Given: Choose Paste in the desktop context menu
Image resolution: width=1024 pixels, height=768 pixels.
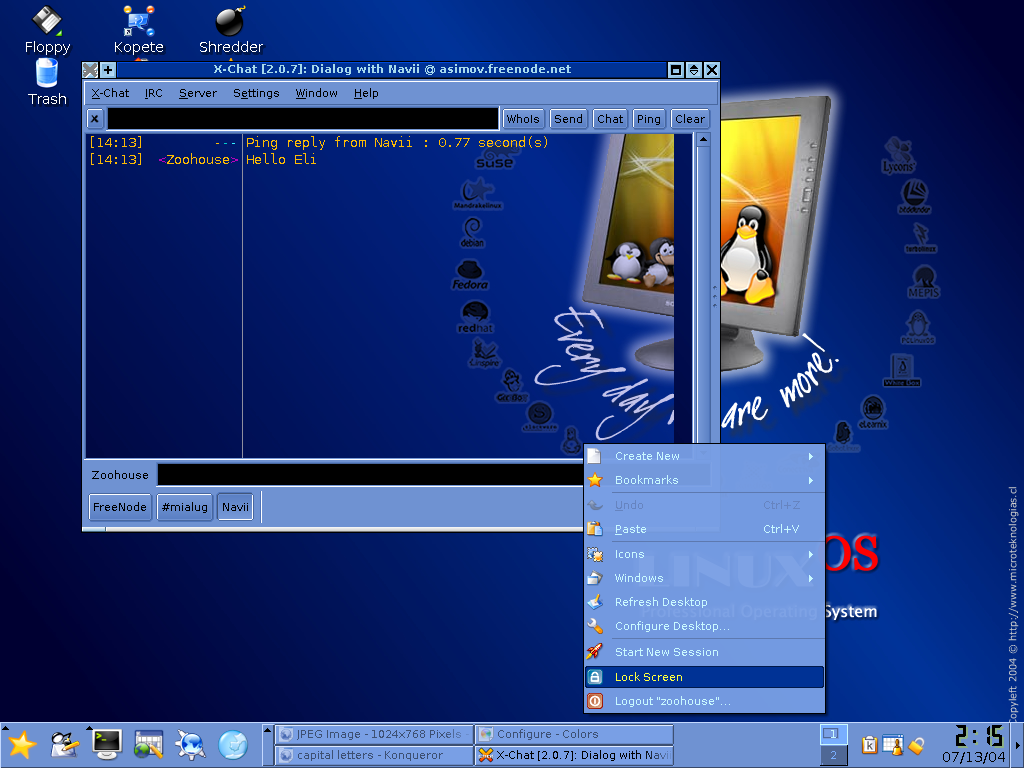Looking at the screenshot, I should [x=705, y=529].
